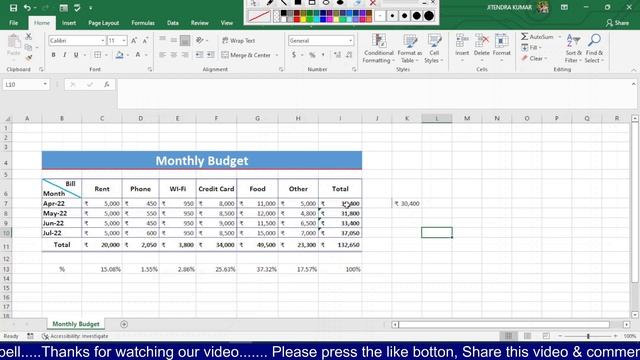This screenshot has width=640, height=360.
Task: Open Merge & Center dropdown arrow
Action: (x=277, y=55)
